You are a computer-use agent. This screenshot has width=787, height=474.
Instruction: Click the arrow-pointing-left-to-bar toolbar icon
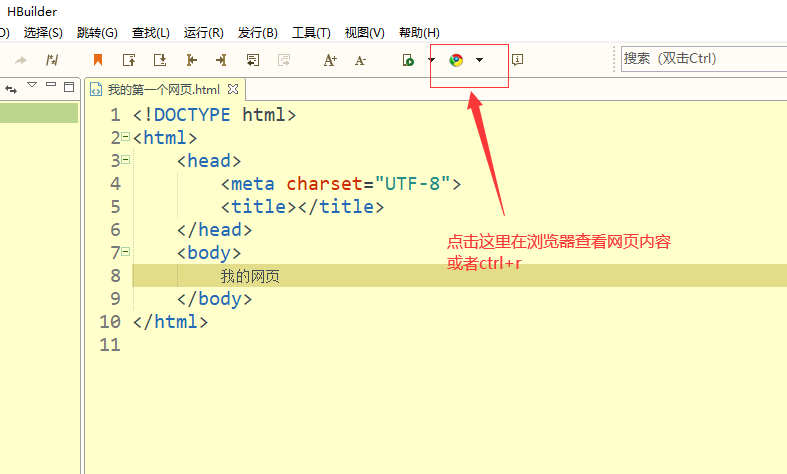point(191,60)
